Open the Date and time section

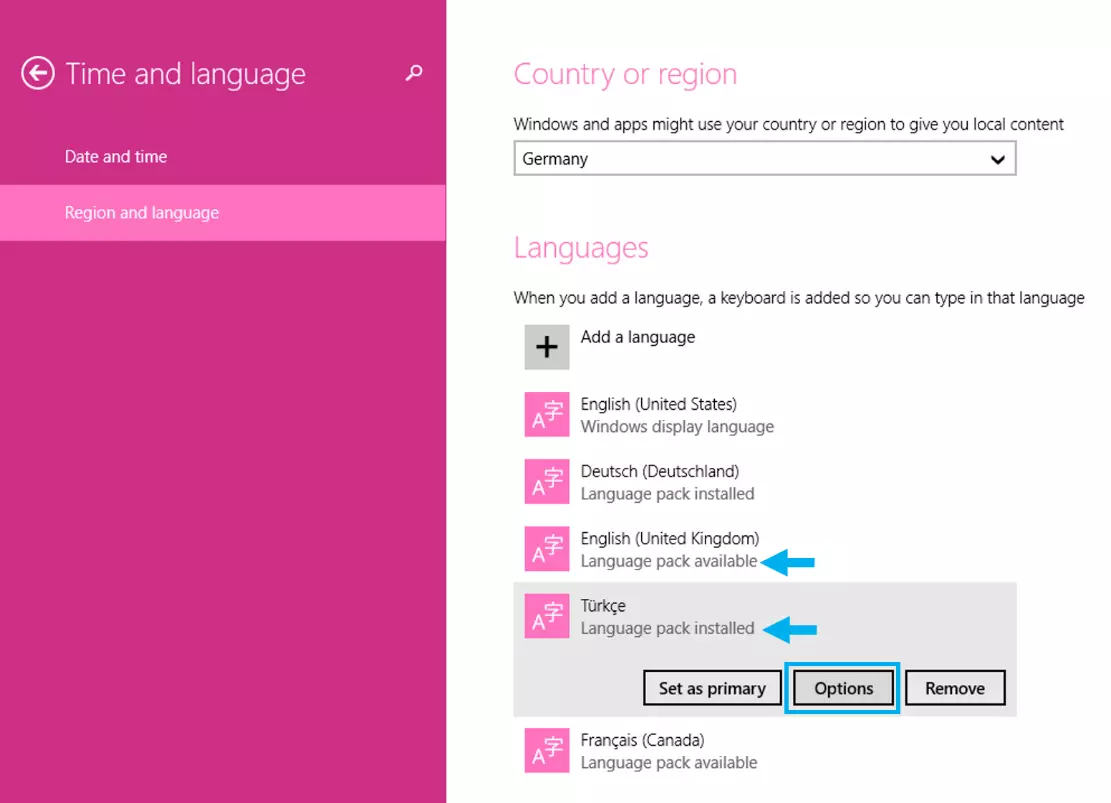(116, 157)
